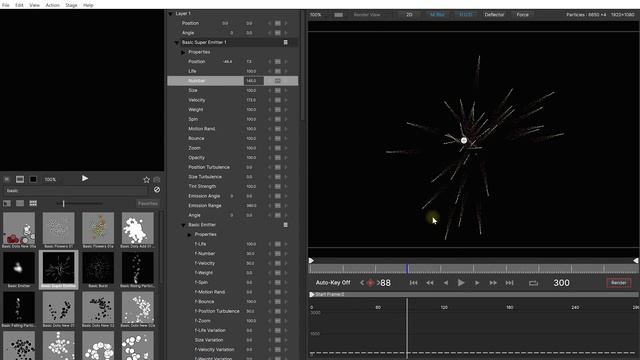Click the Force button
The width and height of the screenshot is (640, 360).
[522, 15]
